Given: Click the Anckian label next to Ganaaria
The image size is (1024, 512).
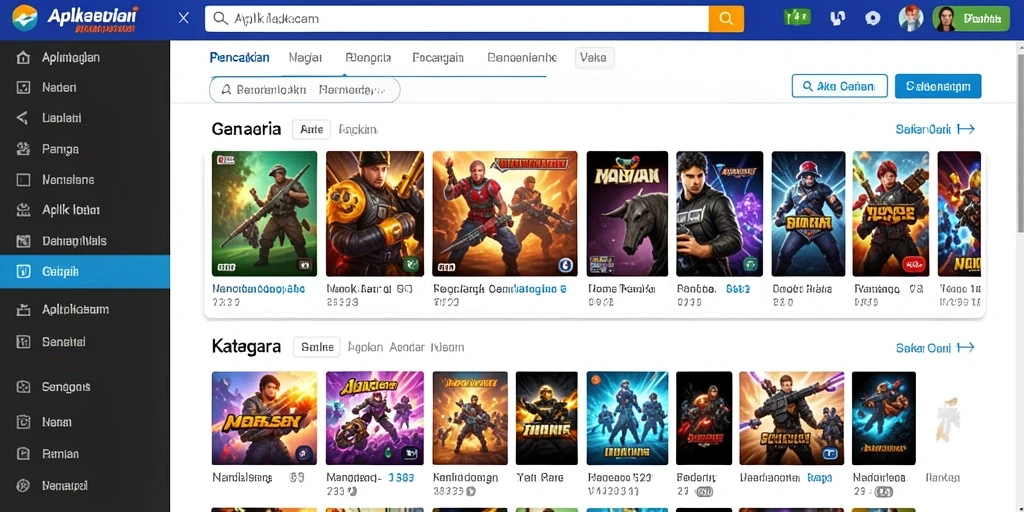Looking at the screenshot, I should 358,129.
